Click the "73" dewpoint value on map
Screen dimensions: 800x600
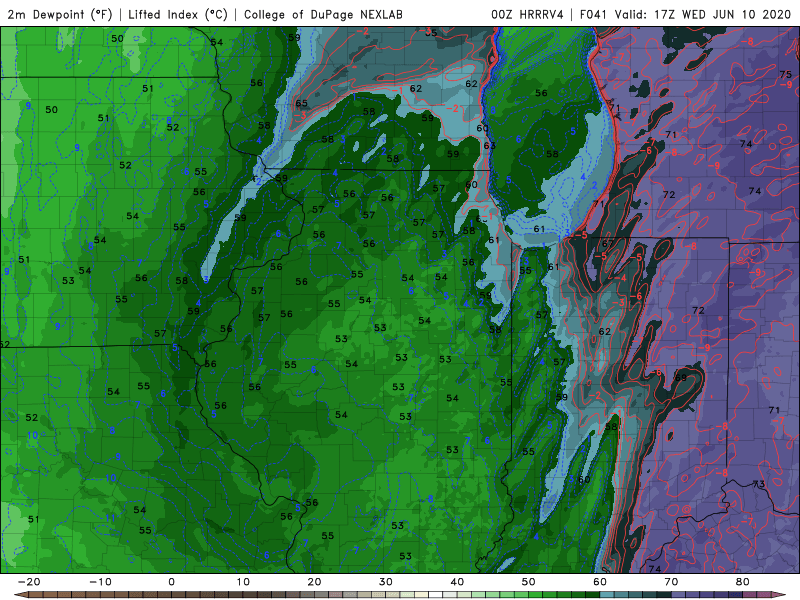[759, 484]
